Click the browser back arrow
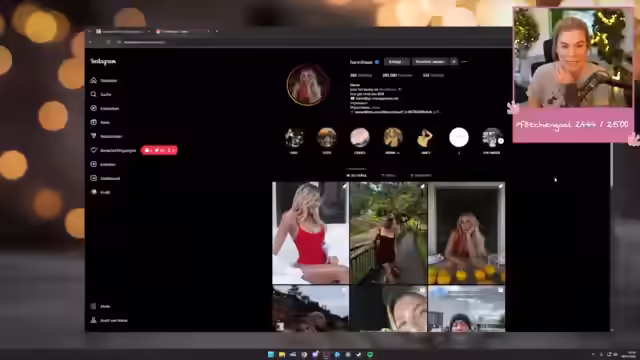Screen dimensions: 640x360 (91, 42)
